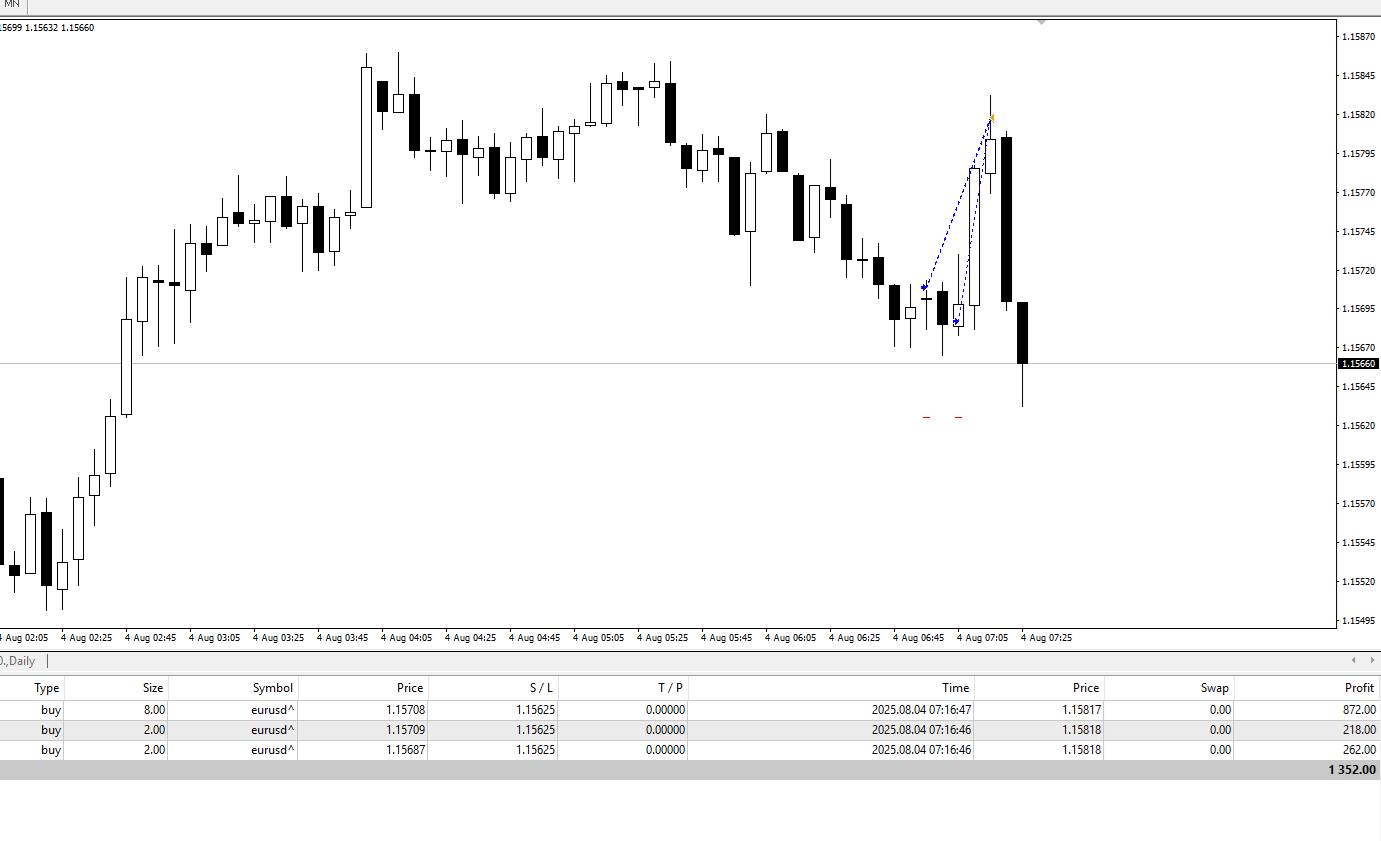Sort trades by Time column header
The width and height of the screenshot is (1381, 841).
(955, 688)
